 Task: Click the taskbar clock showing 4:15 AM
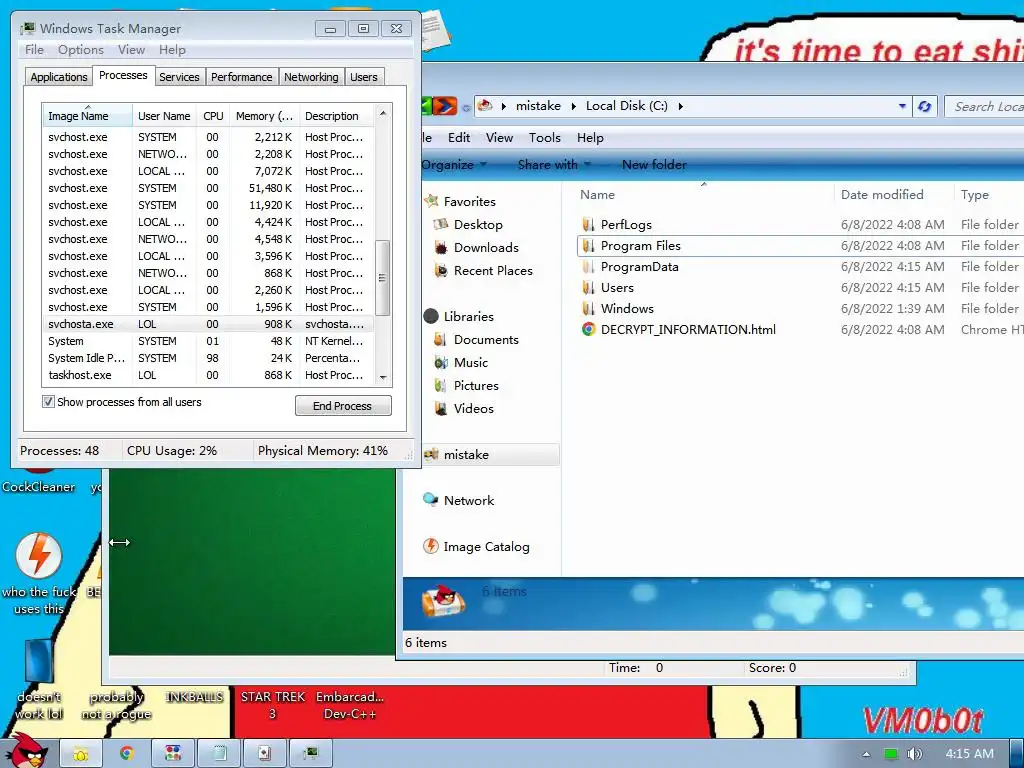click(969, 754)
